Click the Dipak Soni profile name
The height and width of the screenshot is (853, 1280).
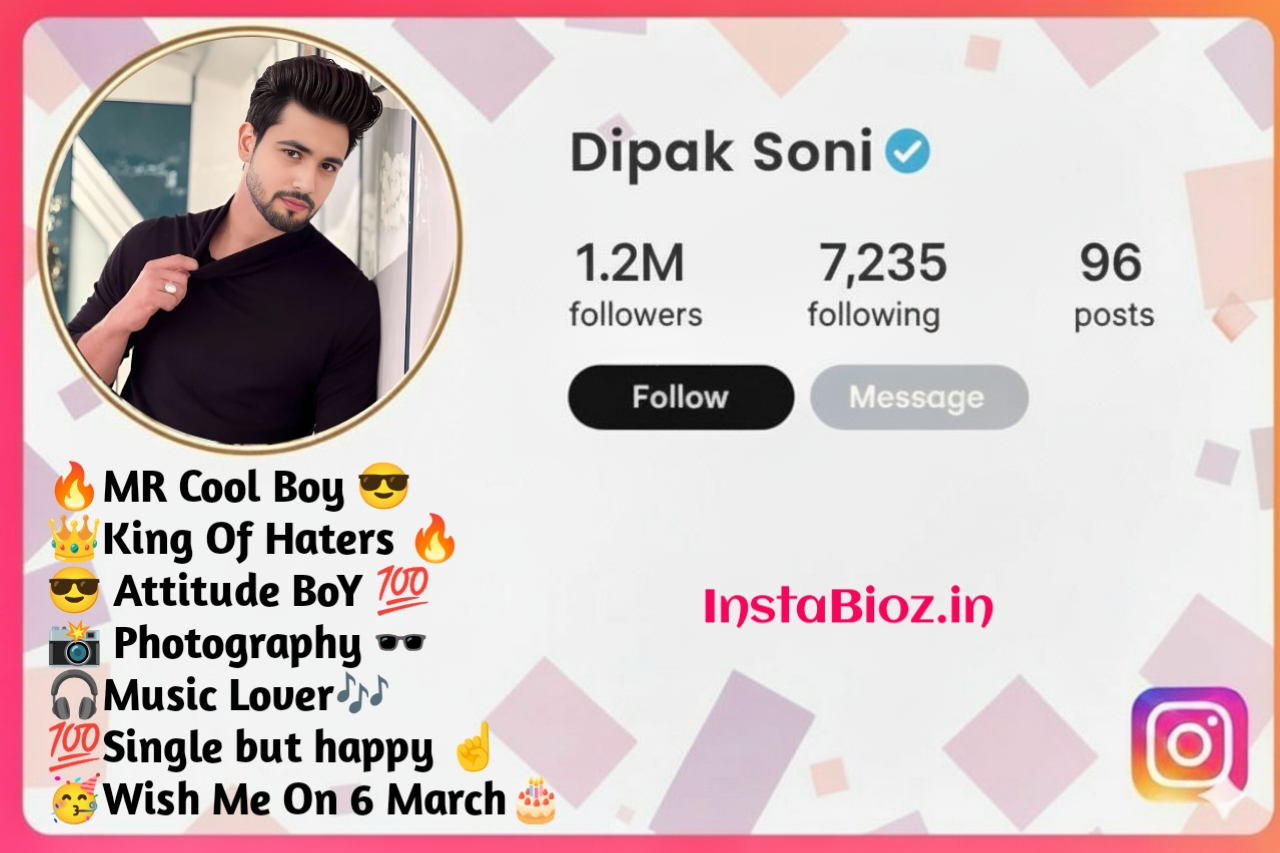pos(721,152)
